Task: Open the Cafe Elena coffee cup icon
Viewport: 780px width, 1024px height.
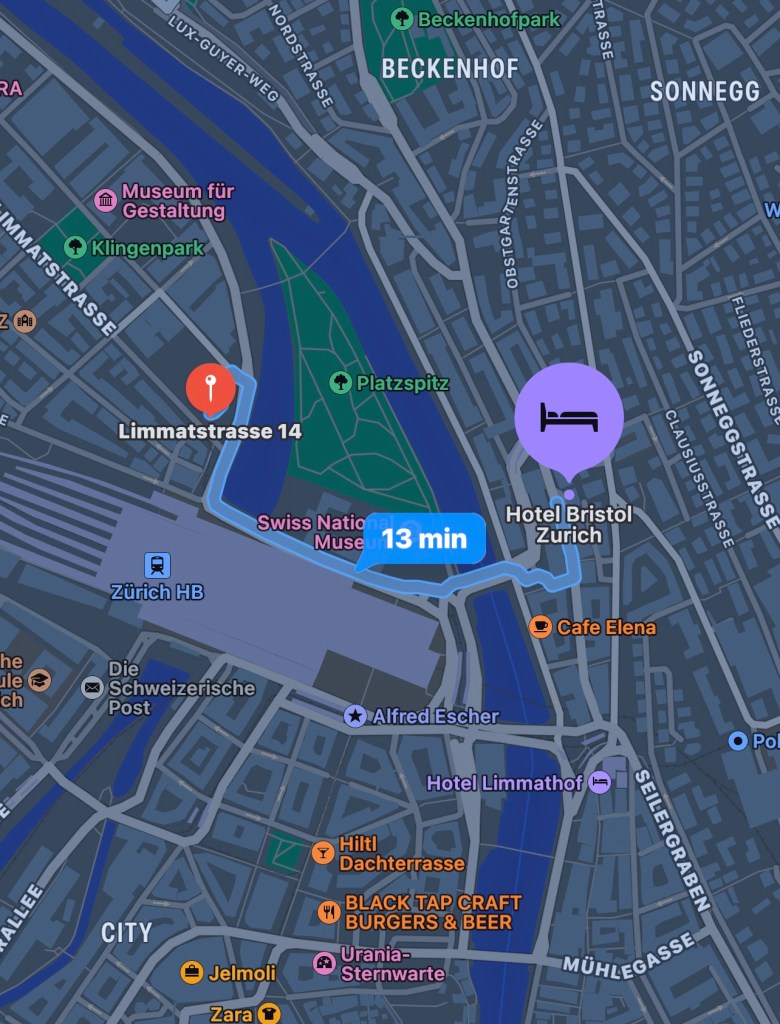Action: 540,627
